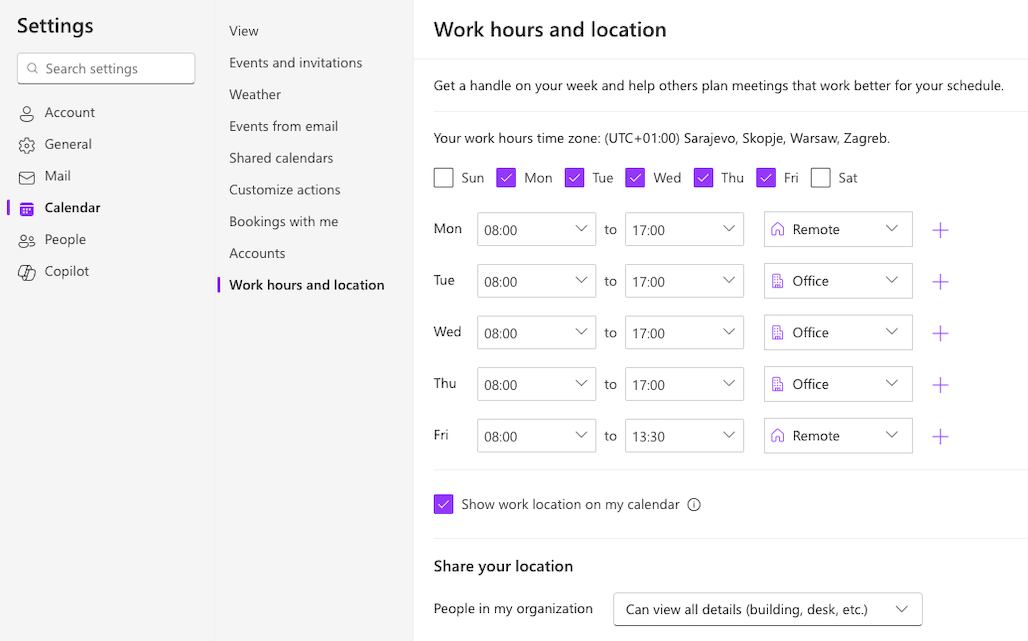
Task: Click the People icon in sidebar
Action: [x=26, y=241]
